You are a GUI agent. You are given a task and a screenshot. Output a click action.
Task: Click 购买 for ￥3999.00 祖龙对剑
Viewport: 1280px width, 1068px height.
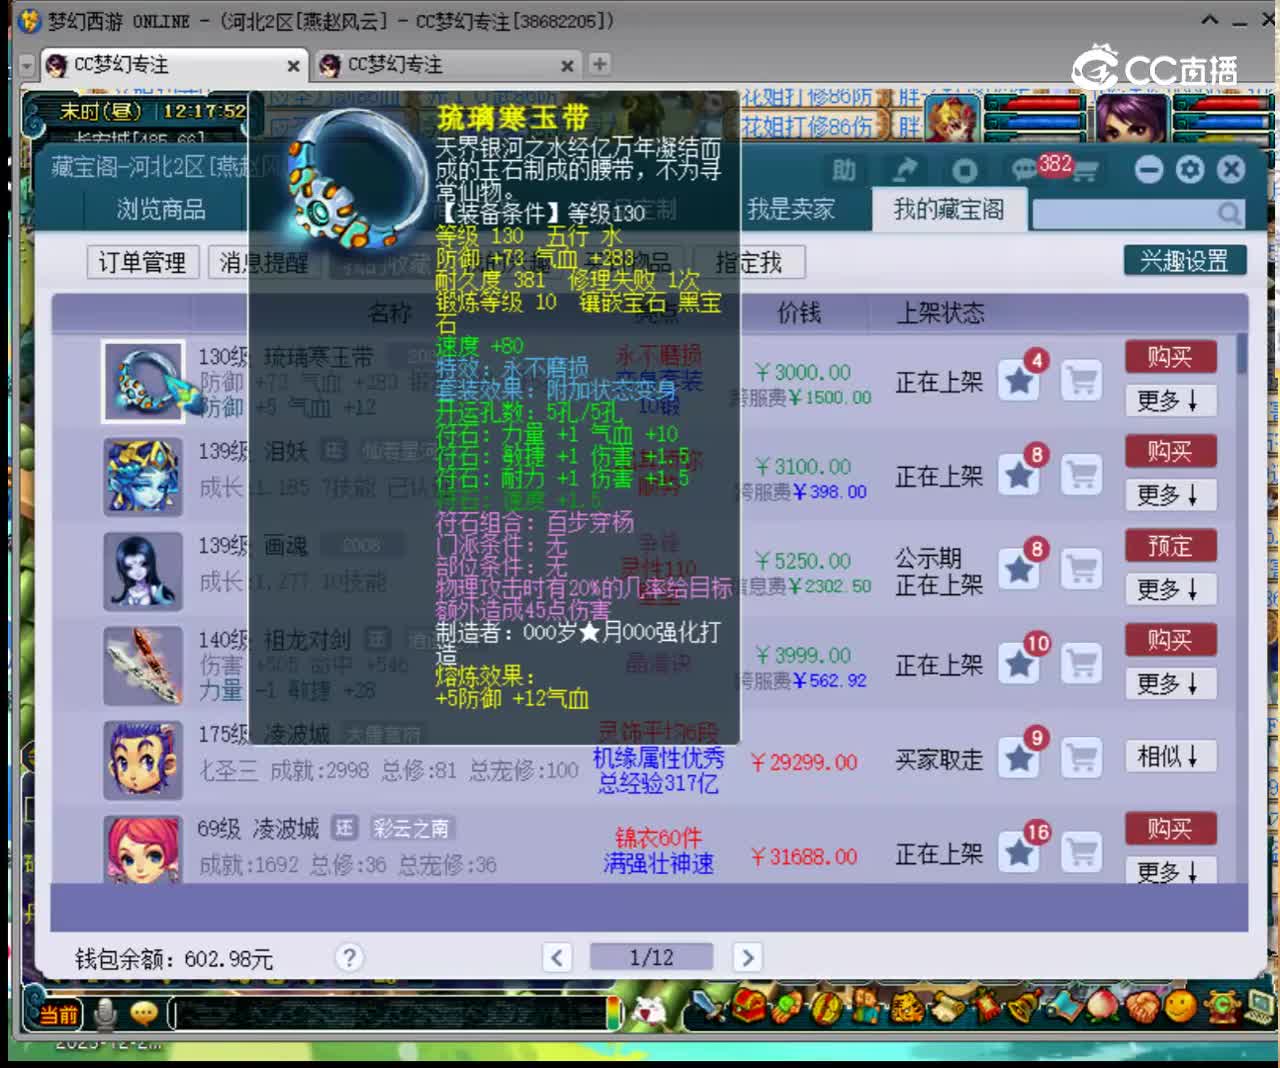[1170, 640]
